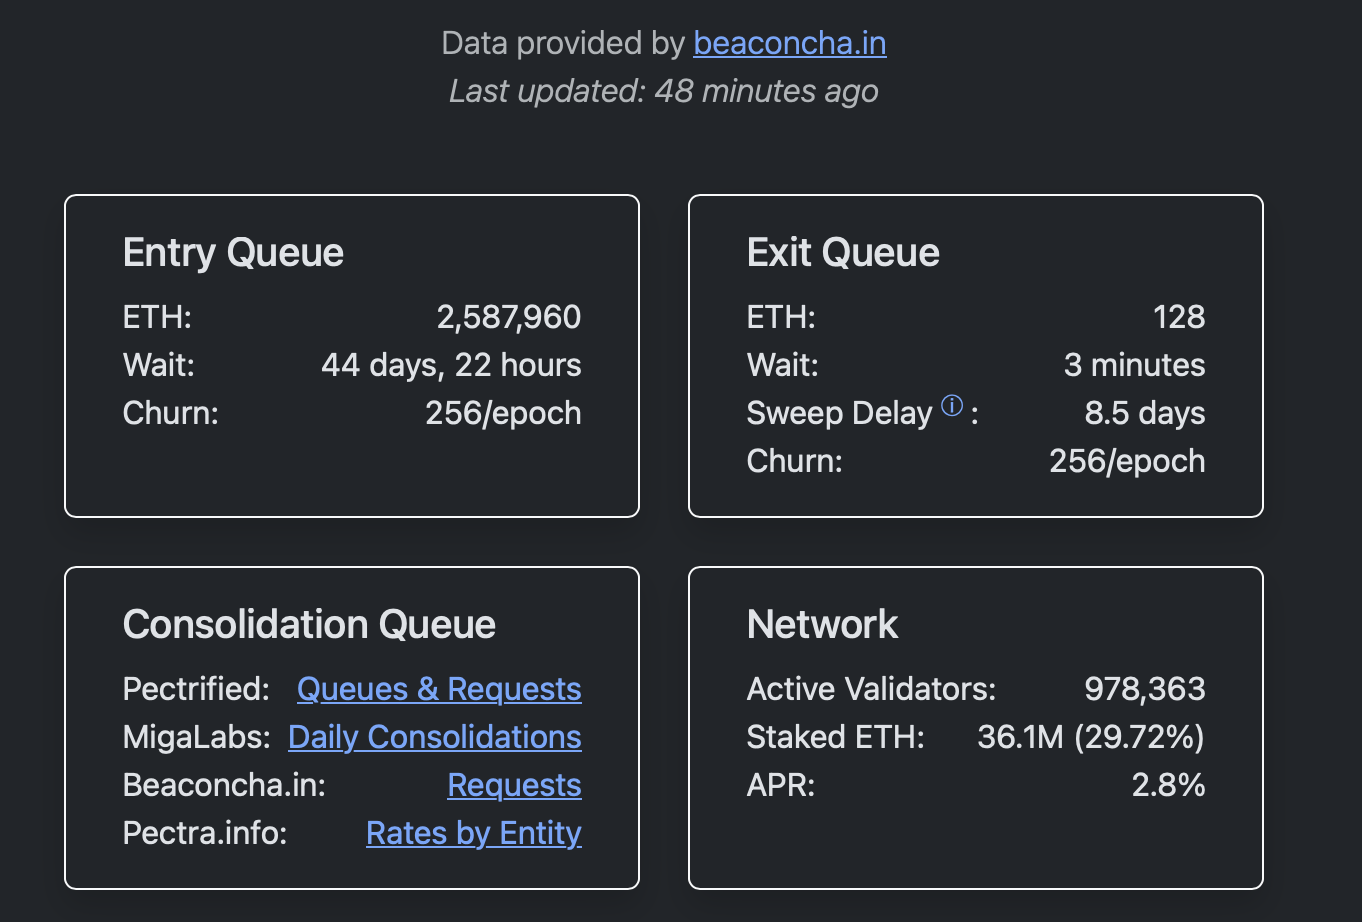This screenshot has height=922, width=1362.
Task: Click the exit wait value 3 minutes
Action: 1134,365
